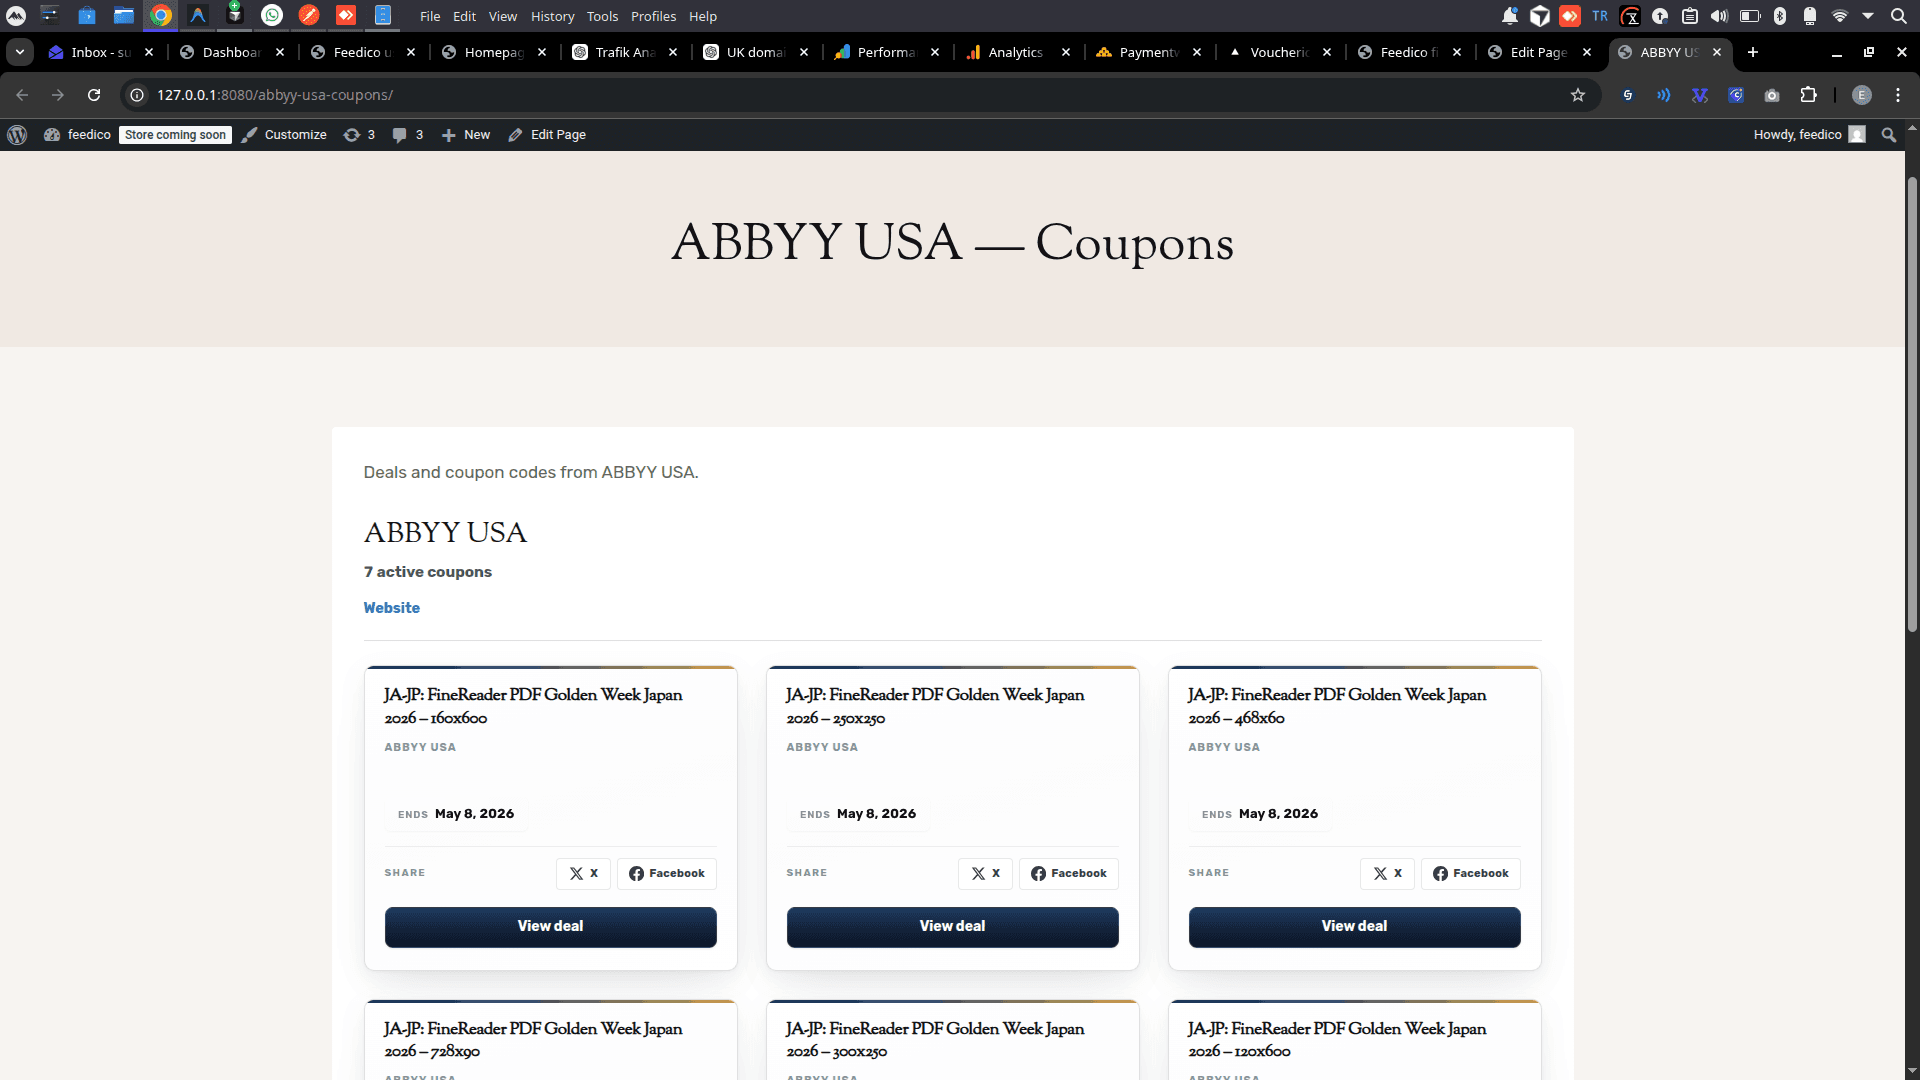The image size is (1920, 1080).
Task: Click New in the admin bar
Action: coord(465,135)
